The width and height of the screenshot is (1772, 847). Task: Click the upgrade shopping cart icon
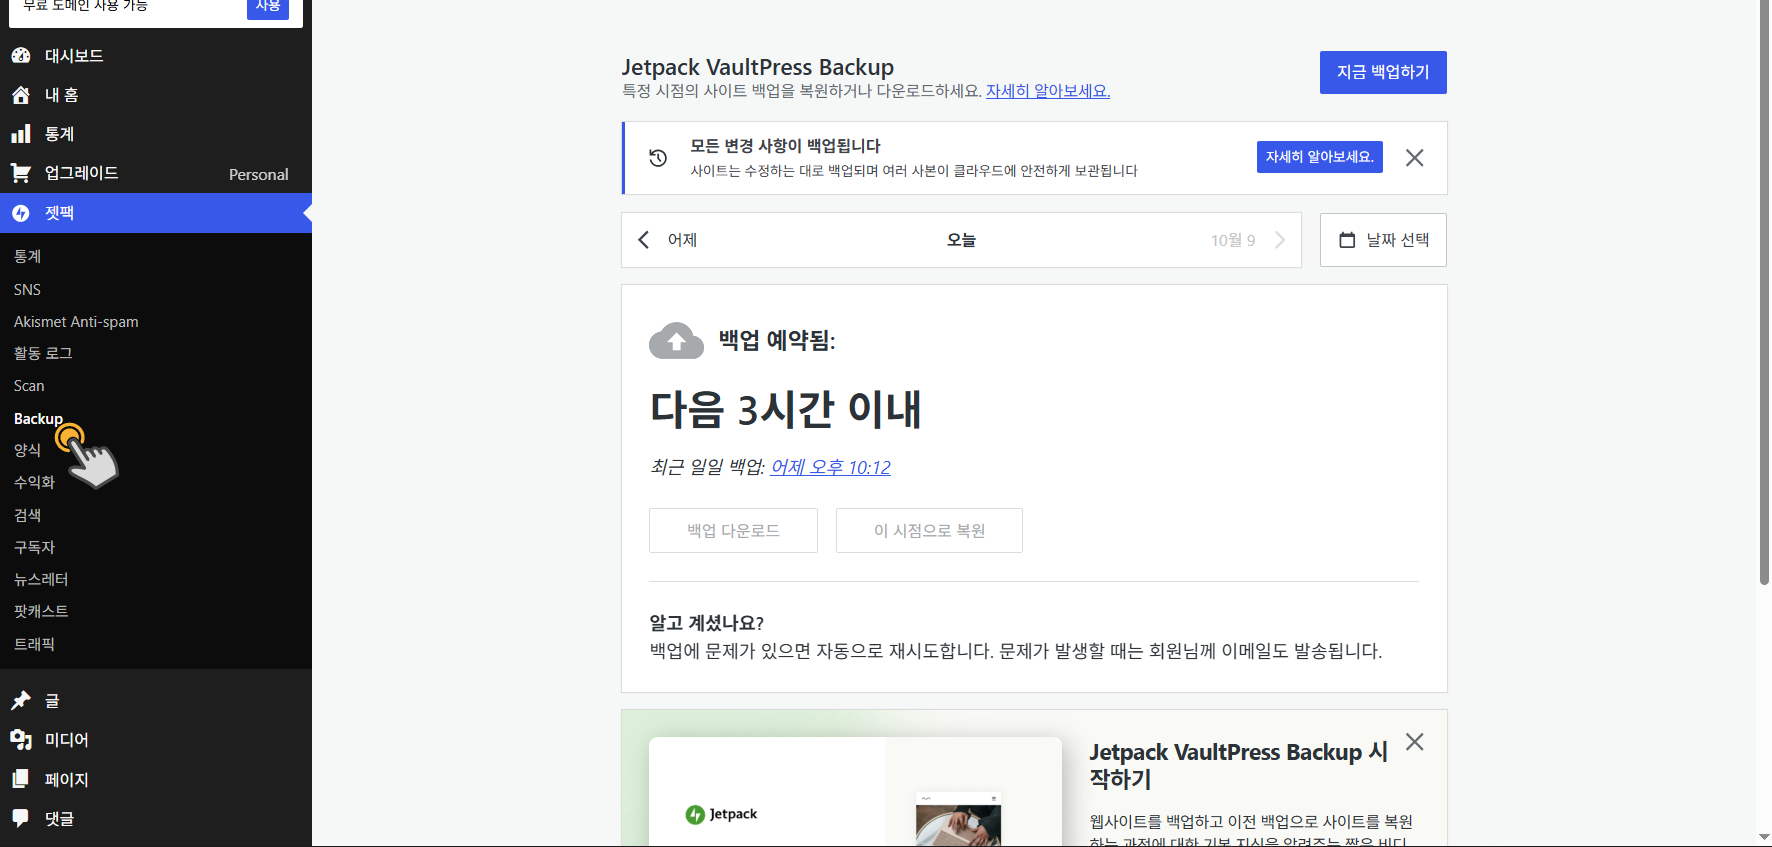point(21,173)
